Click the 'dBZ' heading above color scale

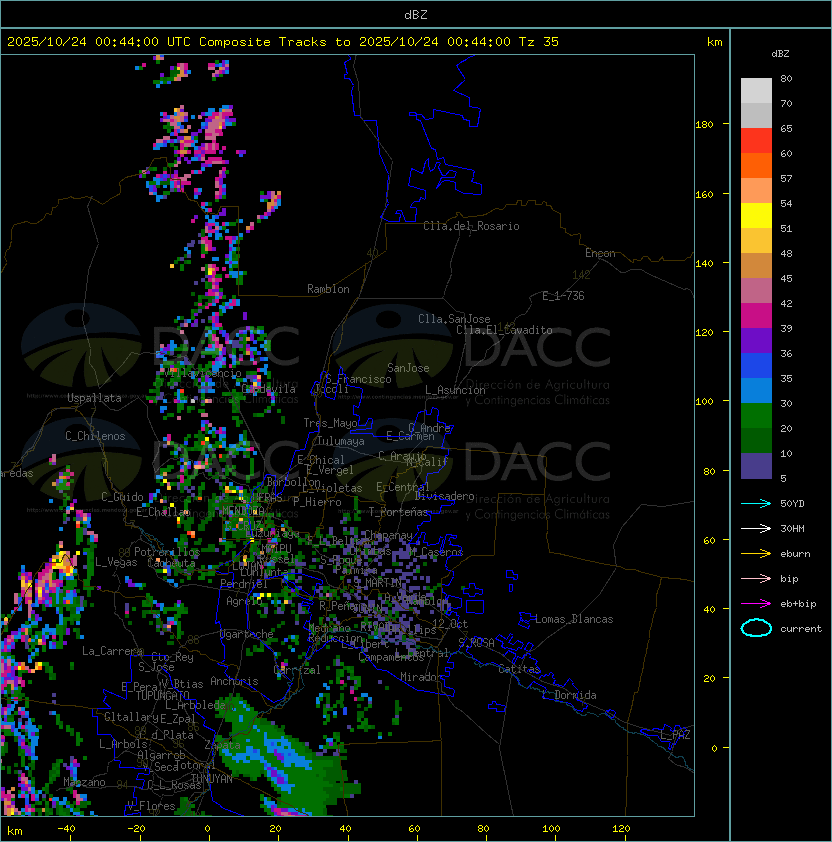tap(780, 54)
